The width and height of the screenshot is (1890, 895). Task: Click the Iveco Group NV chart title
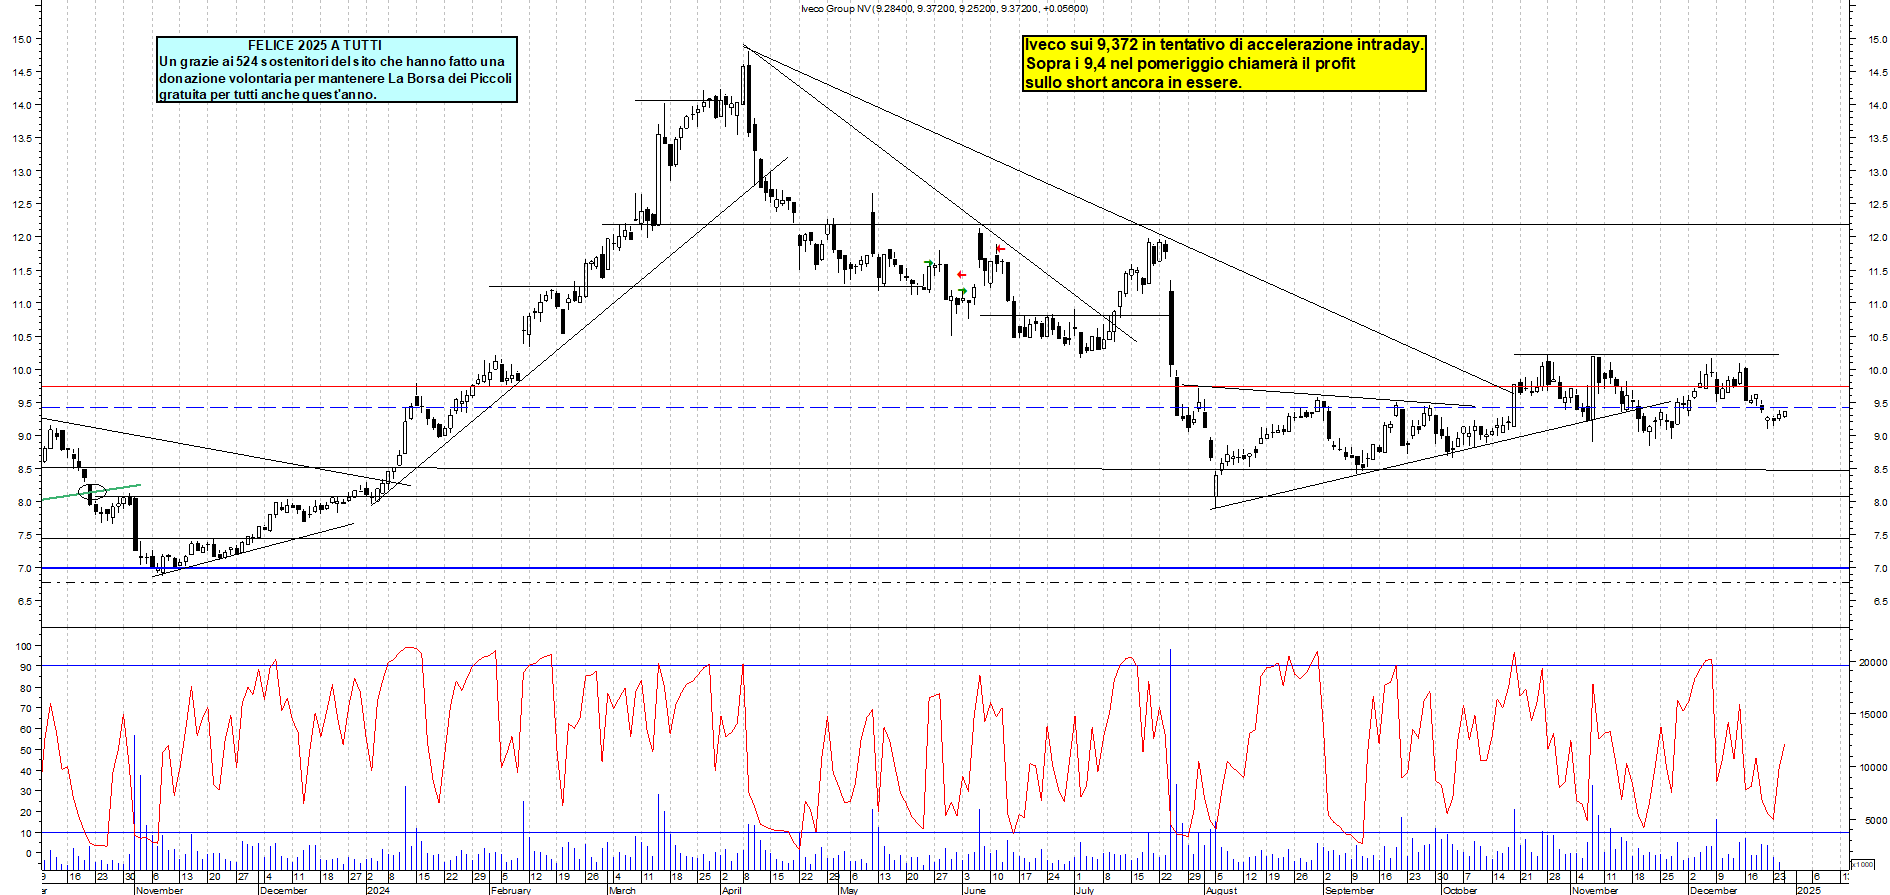[x=944, y=9]
